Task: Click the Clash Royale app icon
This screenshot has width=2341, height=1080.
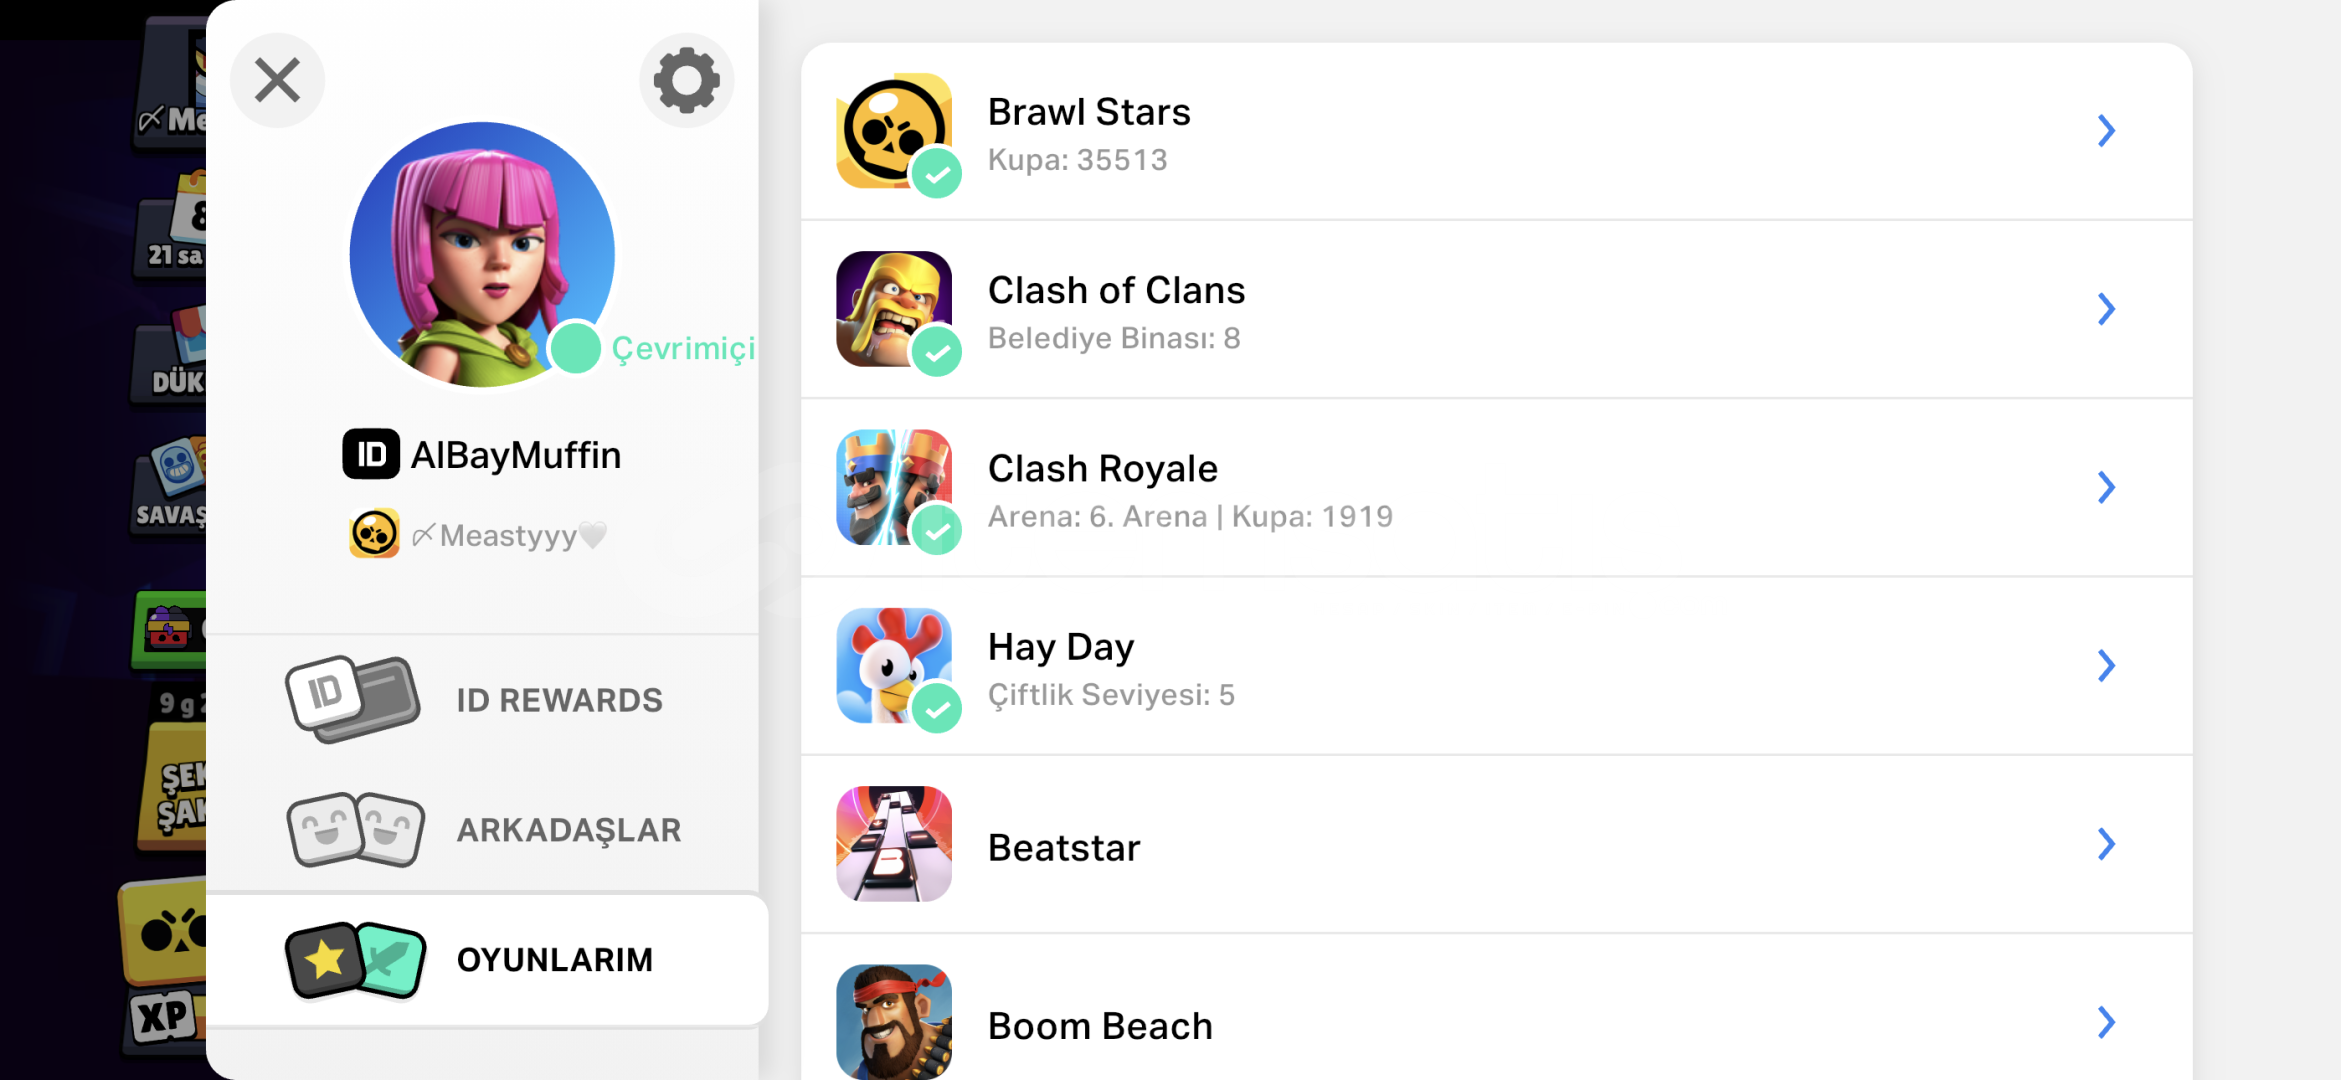Action: click(x=893, y=487)
